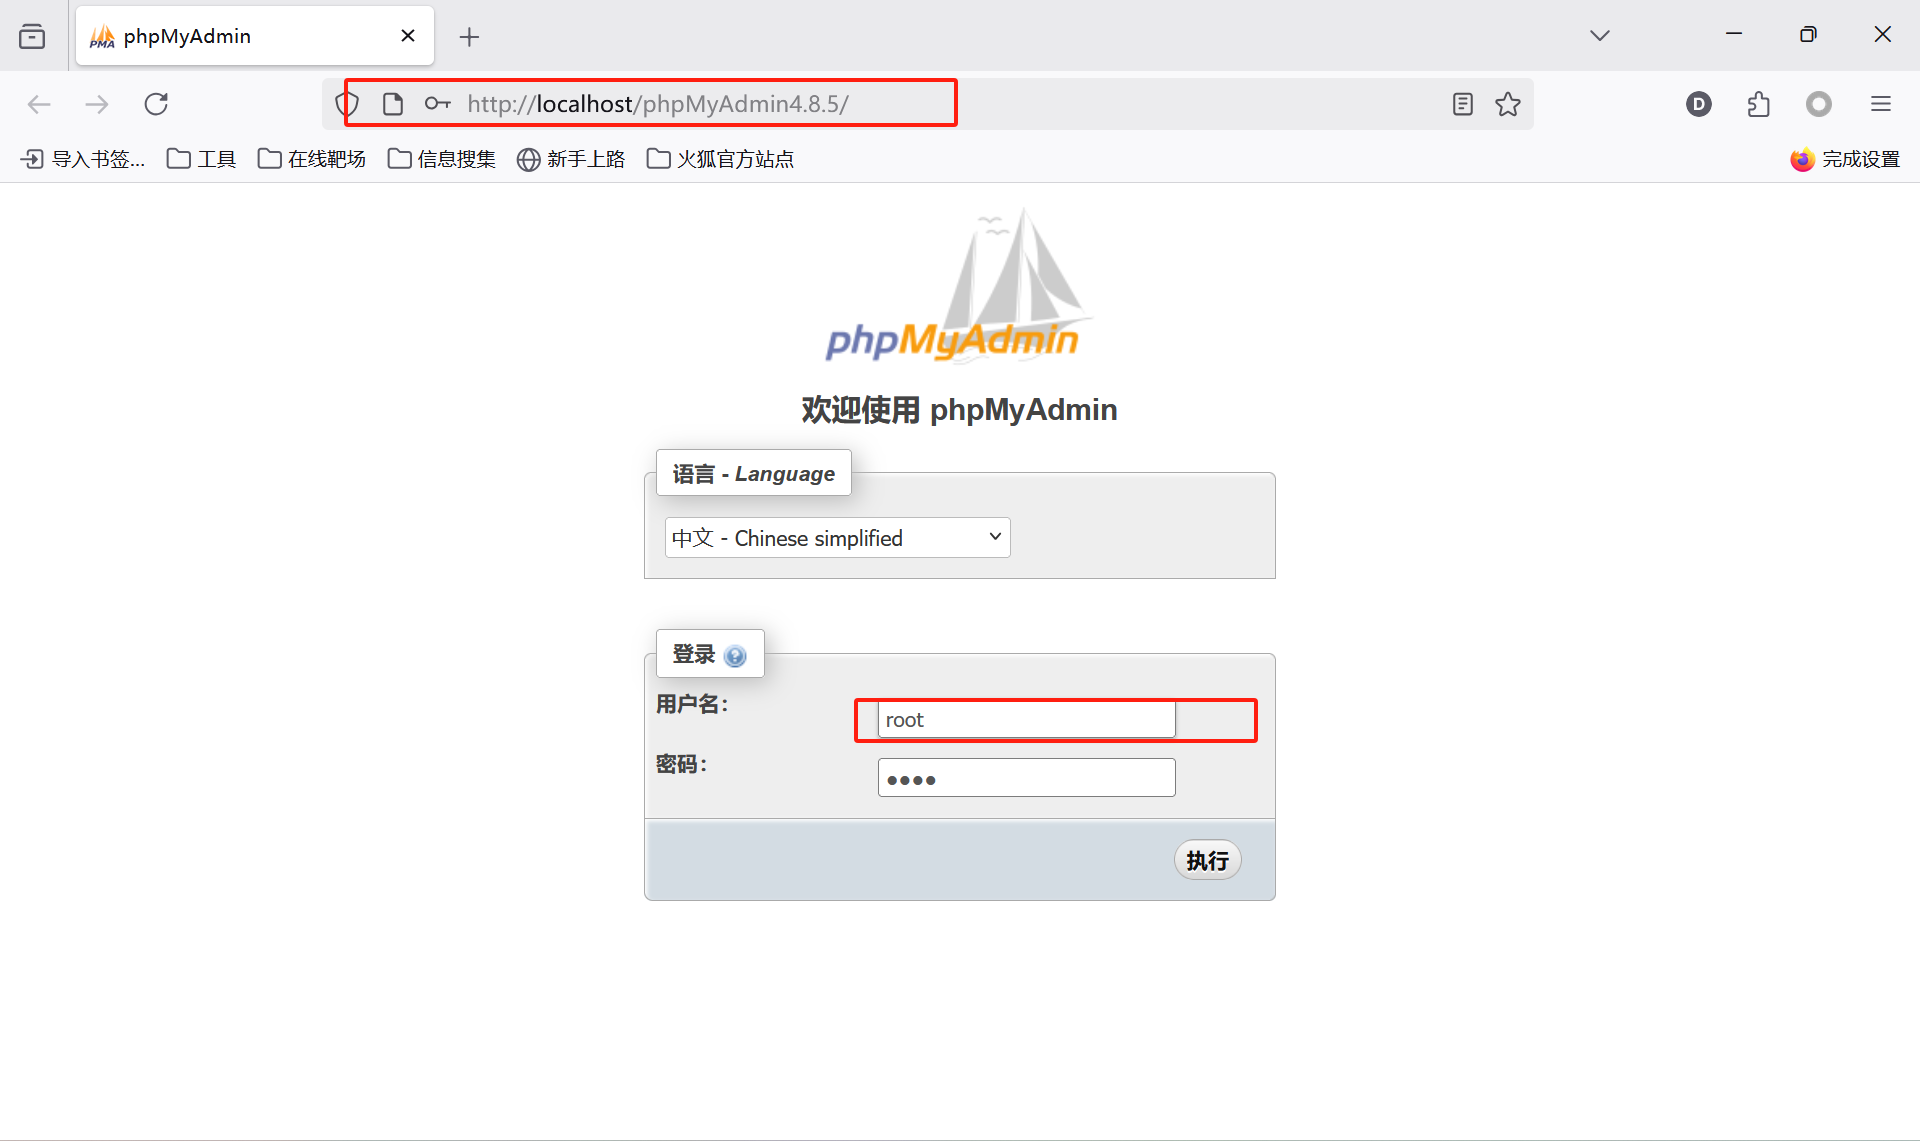
Task: Open the Firefox application menu
Action: coord(1881,104)
